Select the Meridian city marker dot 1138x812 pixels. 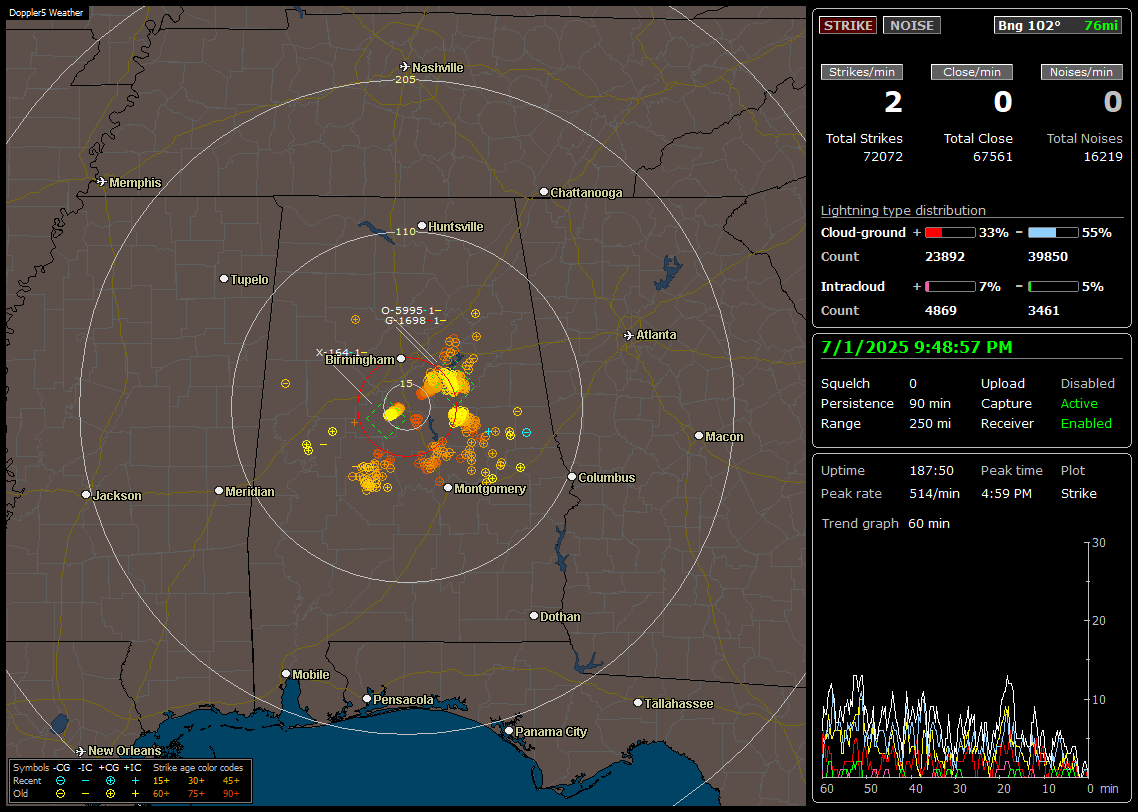[218, 491]
